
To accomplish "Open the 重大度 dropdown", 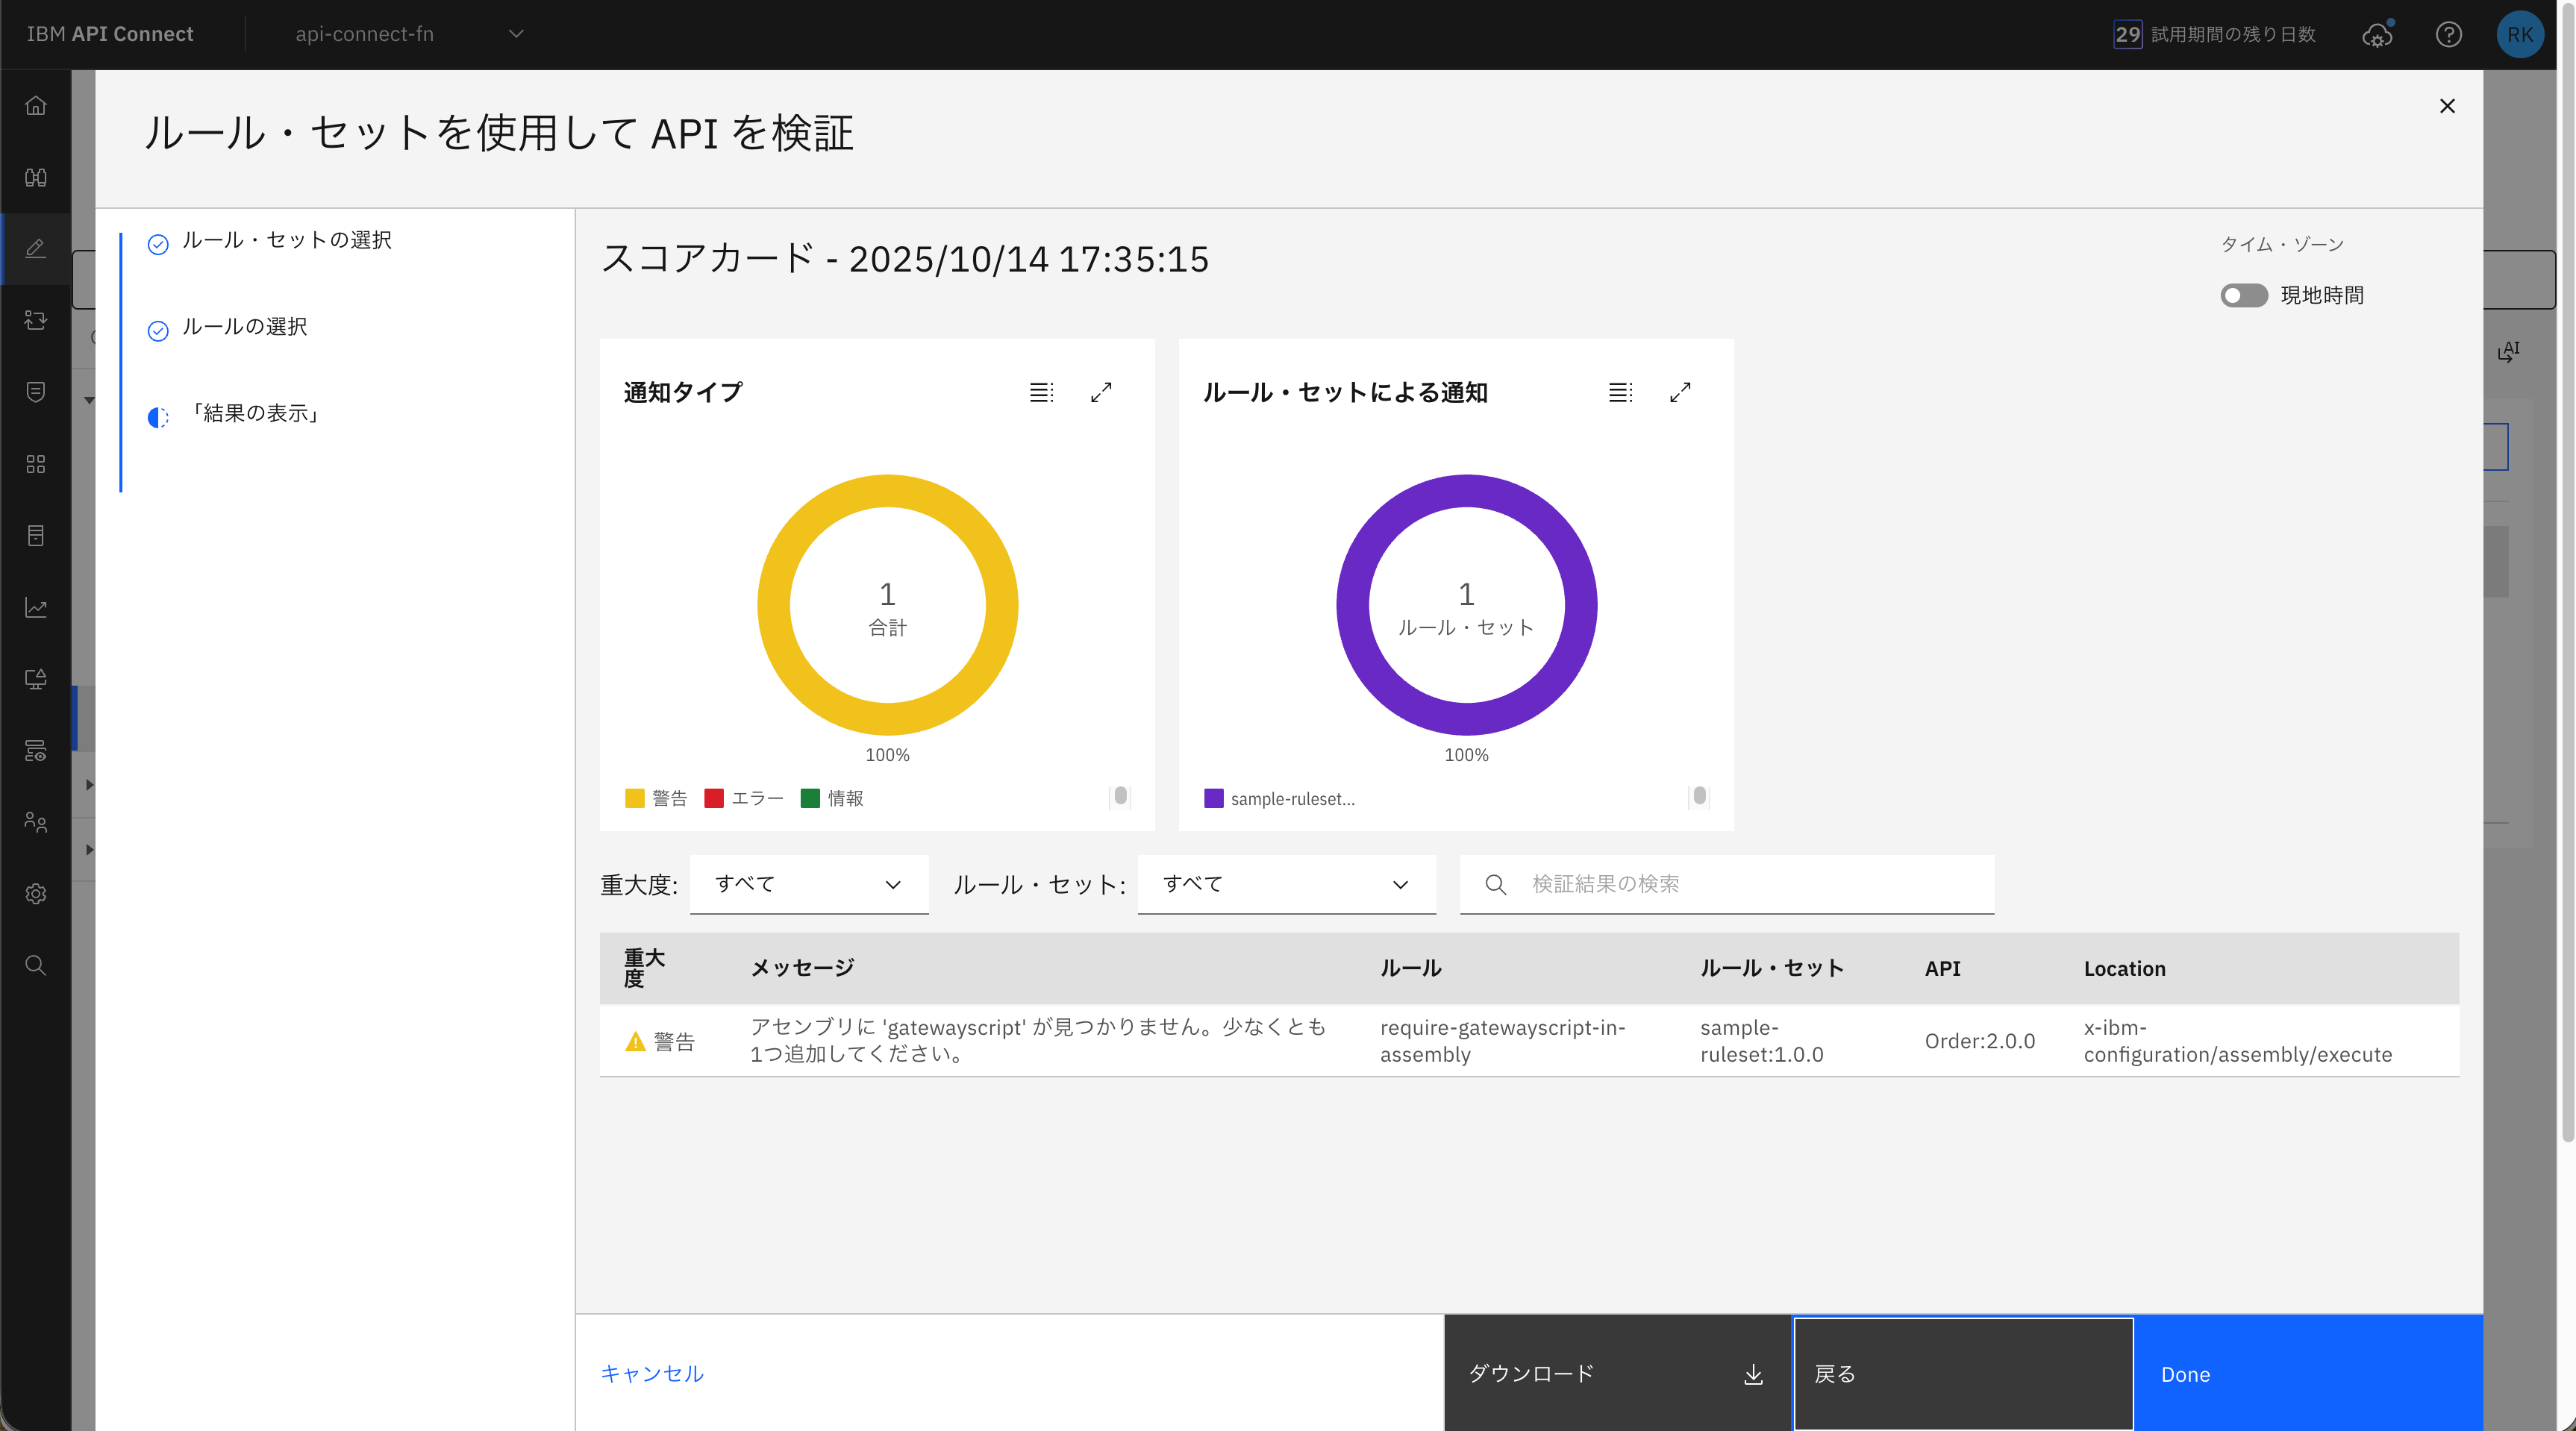I will click(x=808, y=884).
